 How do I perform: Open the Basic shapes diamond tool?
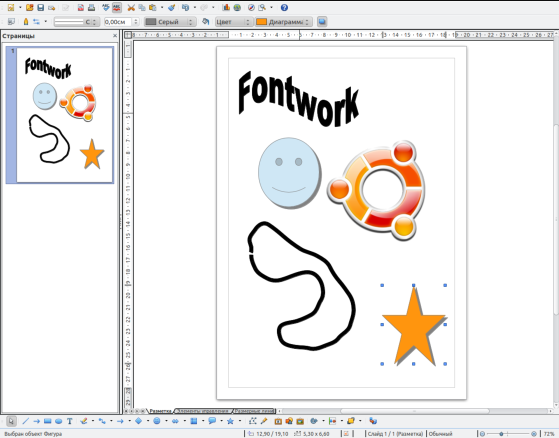click(139, 421)
